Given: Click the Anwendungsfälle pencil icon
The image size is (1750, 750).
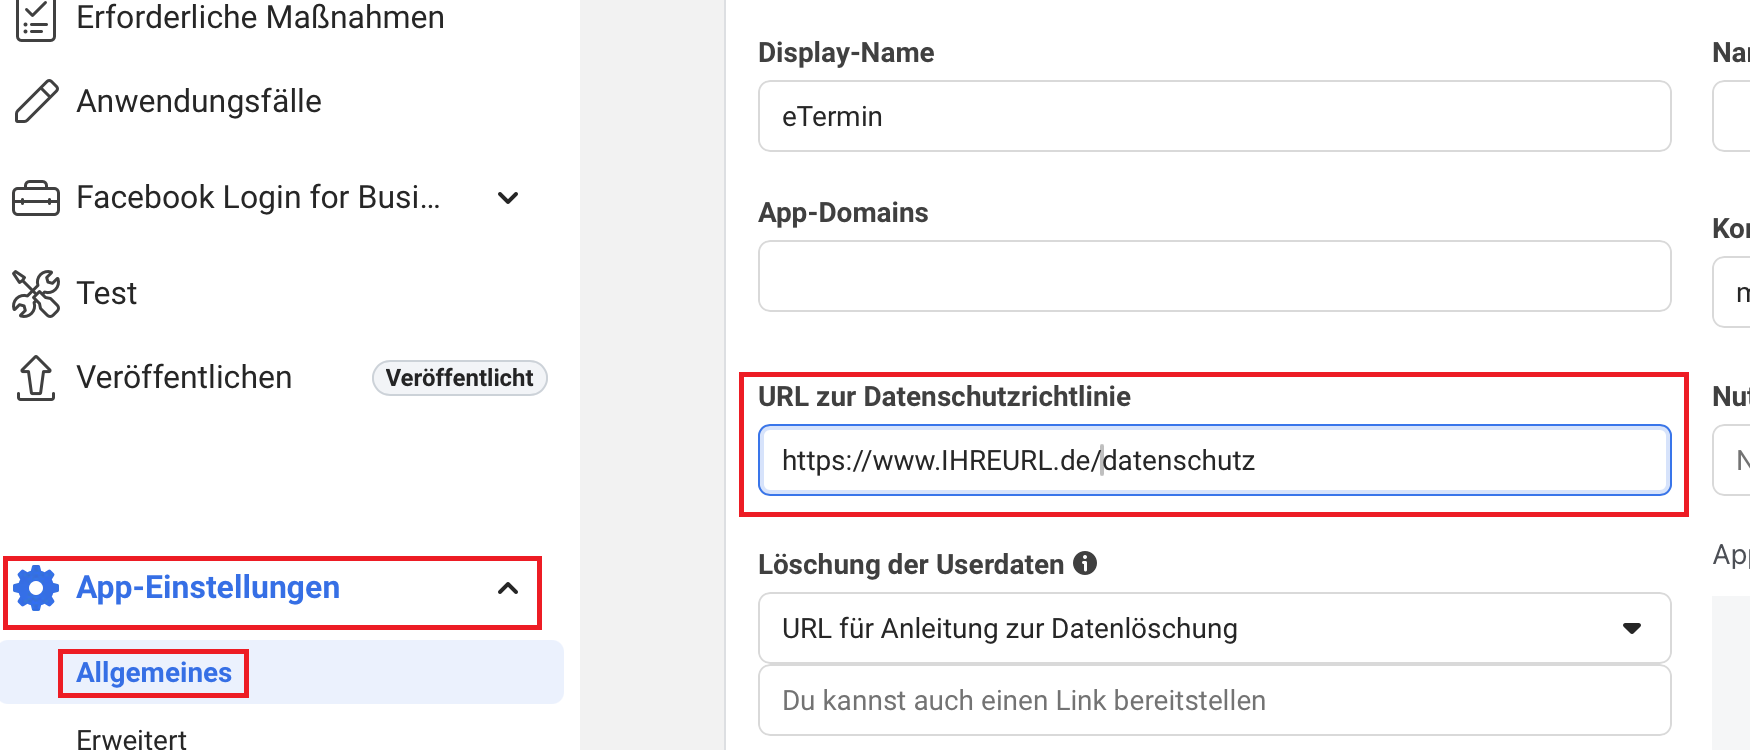Looking at the screenshot, I should tap(37, 101).
